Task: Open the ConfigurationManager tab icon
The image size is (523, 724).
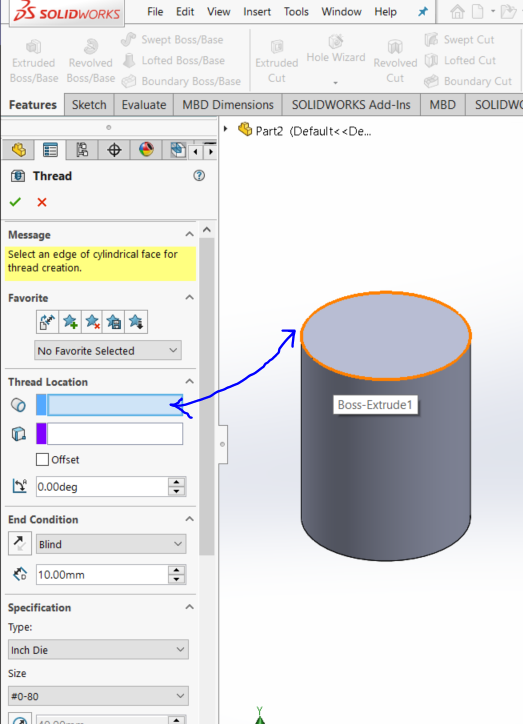Action: tap(82, 150)
